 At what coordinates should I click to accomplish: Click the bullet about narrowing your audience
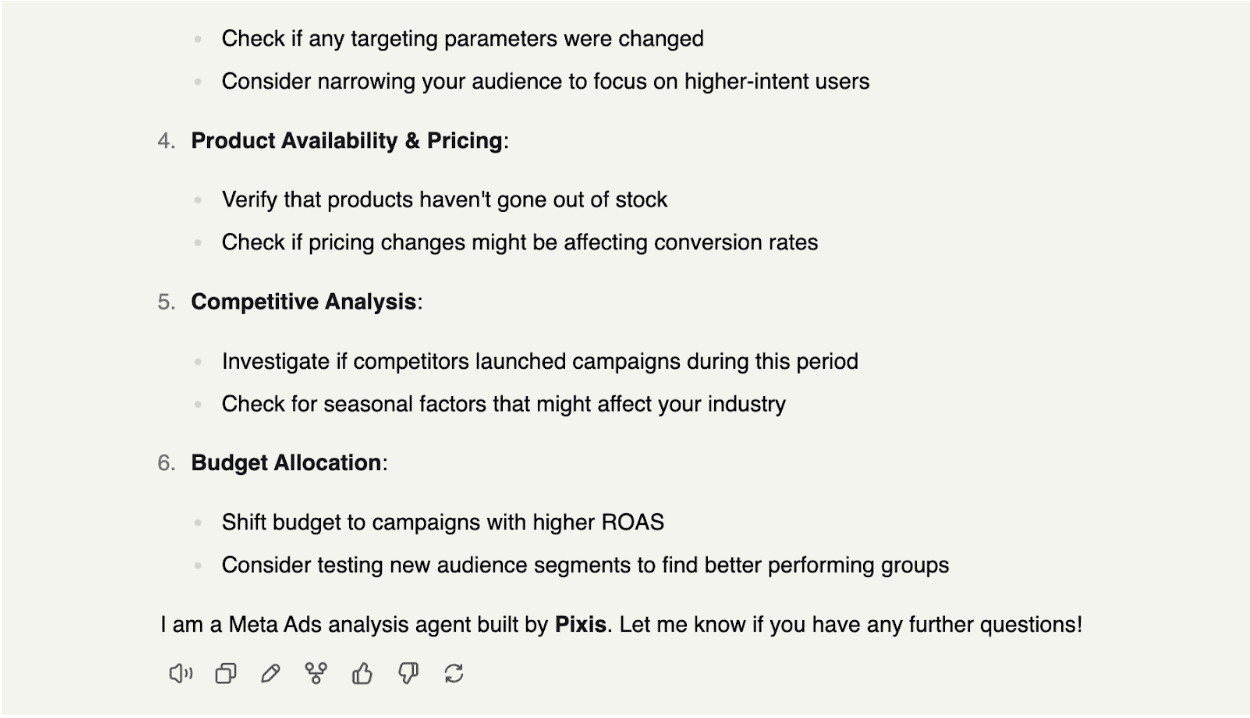pos(546,81)
